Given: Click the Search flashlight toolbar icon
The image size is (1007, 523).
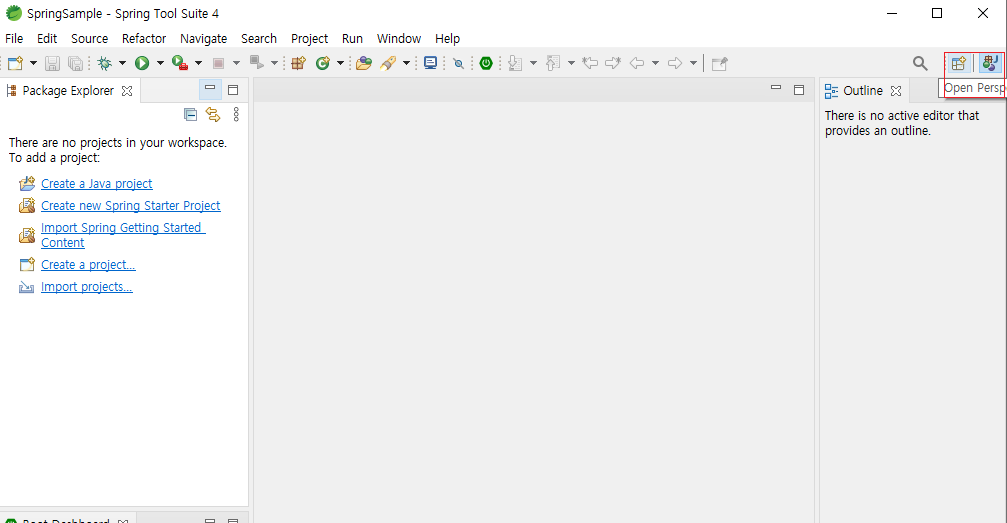Looking at the screenshot, I should pos(388,63).
